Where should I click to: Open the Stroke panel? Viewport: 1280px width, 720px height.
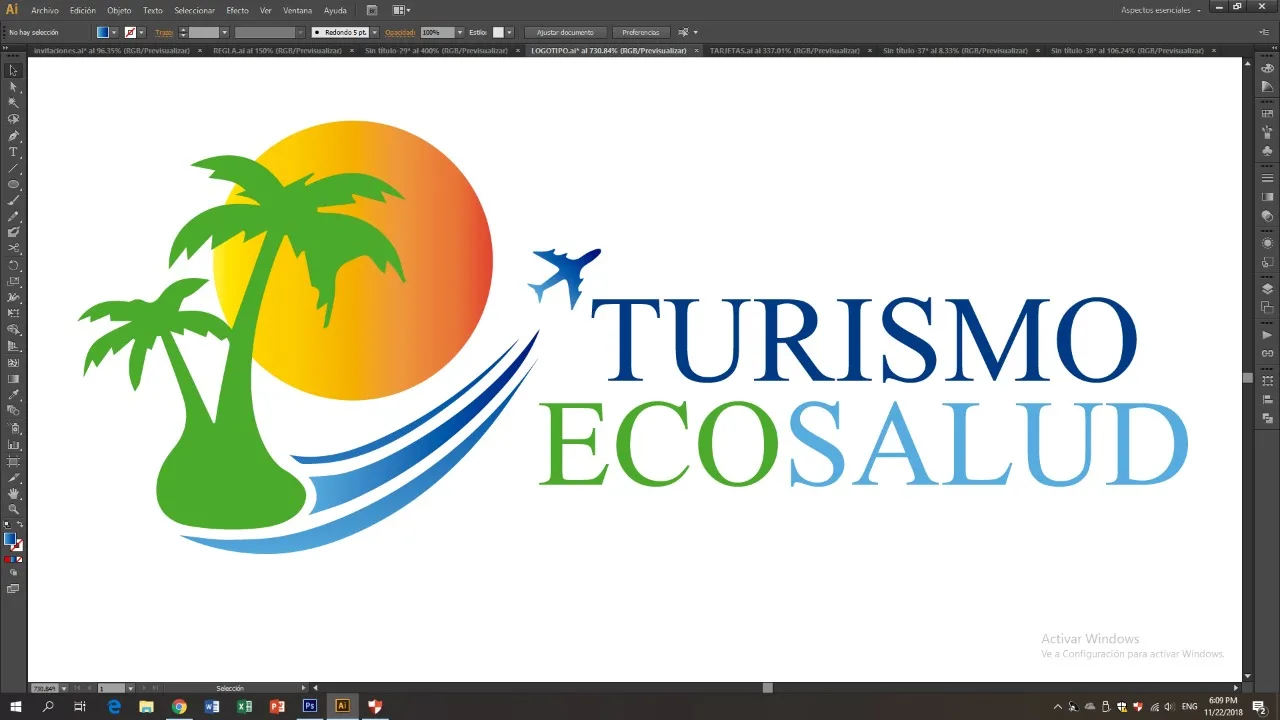(x=1267, y=178)
